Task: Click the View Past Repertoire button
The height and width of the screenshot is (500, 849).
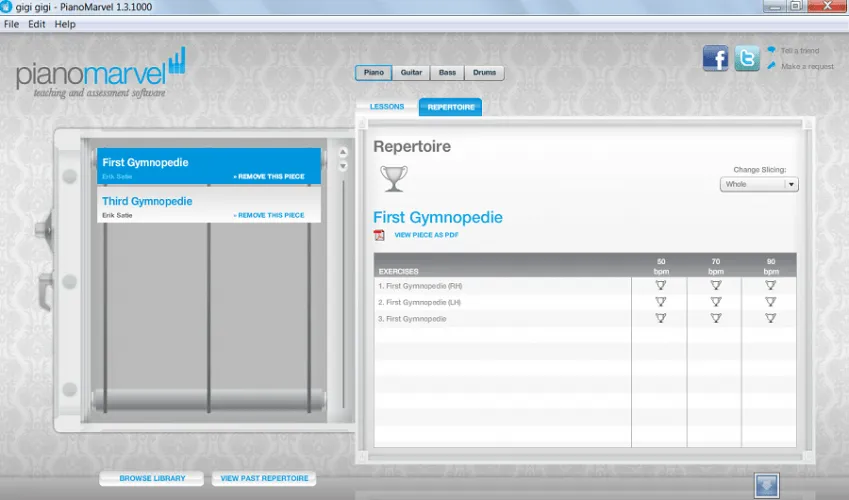Action: [x=264, y=478]
